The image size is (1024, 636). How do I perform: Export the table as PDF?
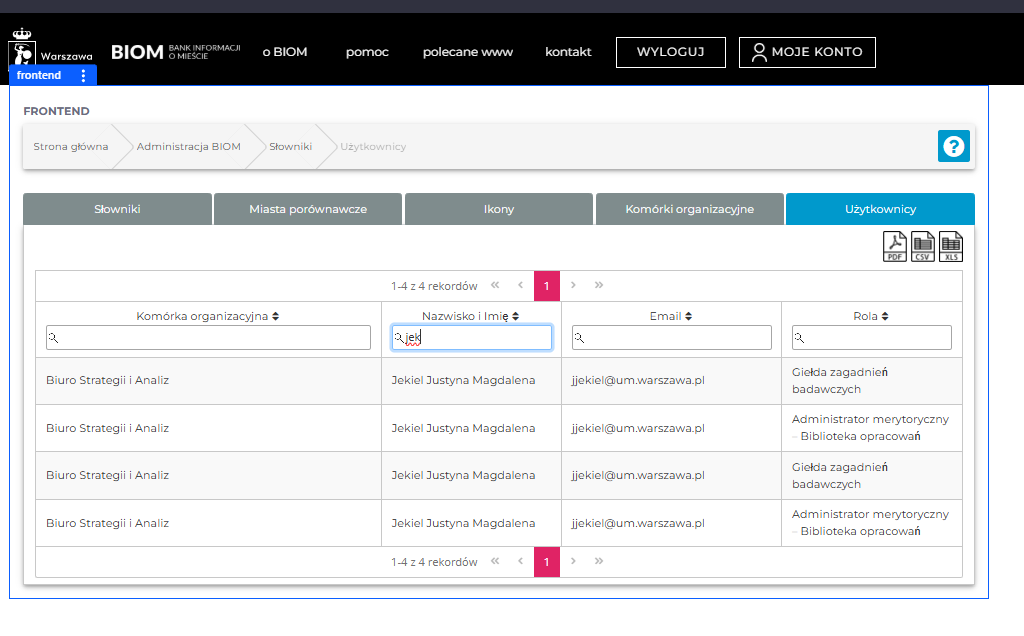click(894, 246)
